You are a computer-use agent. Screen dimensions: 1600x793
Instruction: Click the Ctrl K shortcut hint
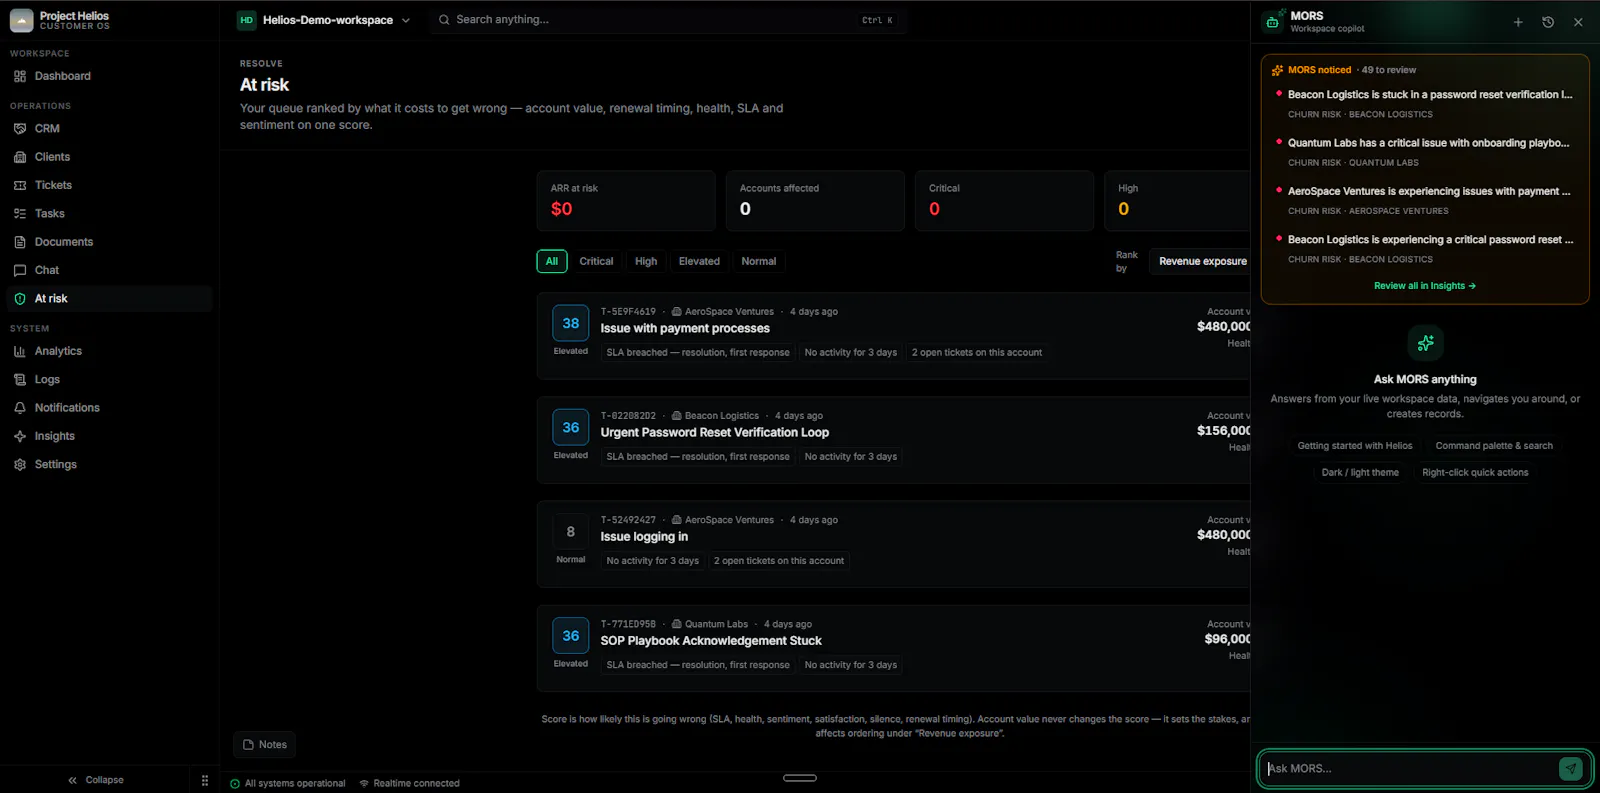pyautogui.click(x=877, y=20)
